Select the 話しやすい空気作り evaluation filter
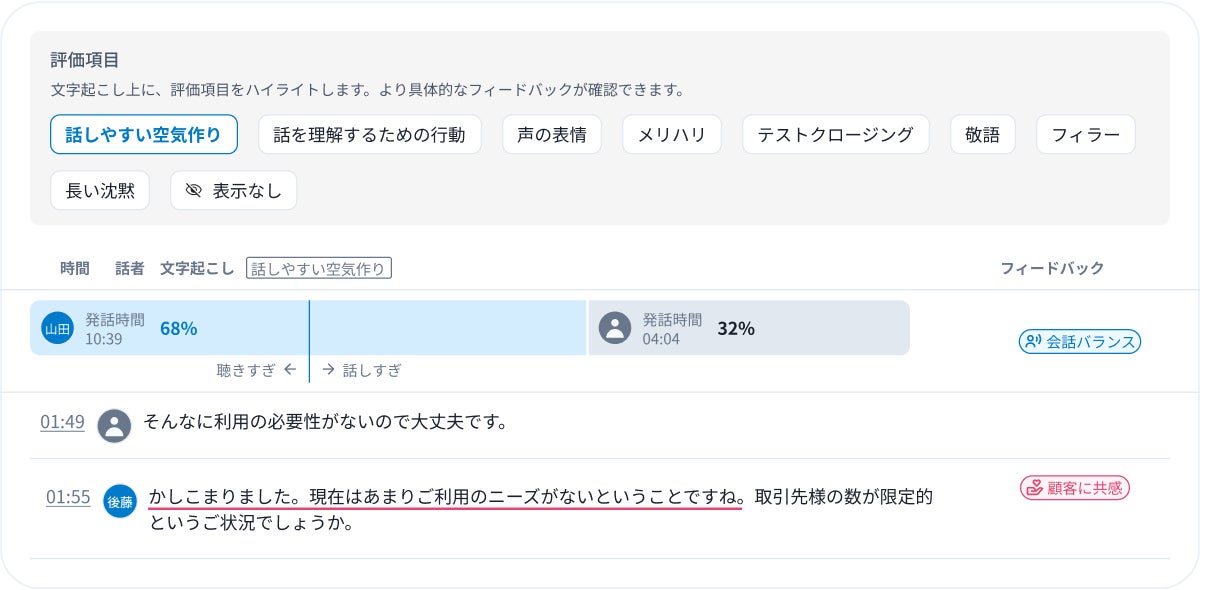Image resolution: width=1218 pixels, height=590 pixels. (143, 134)
